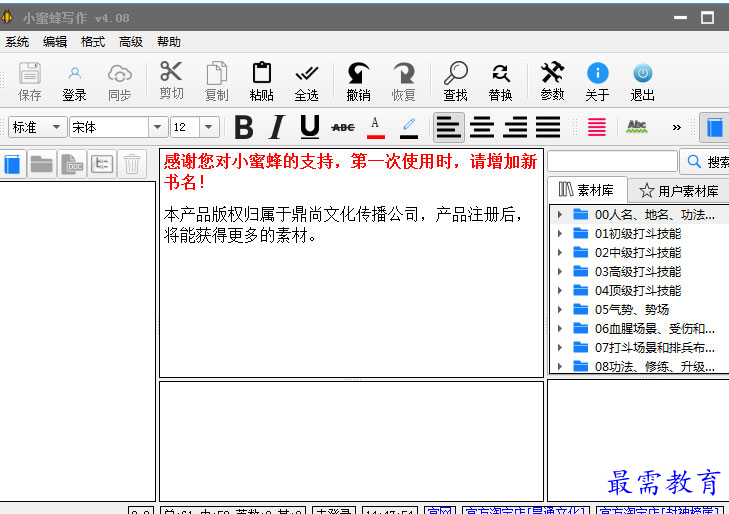Toggle italic formatting I
This screenshot has height=514, width=729.
pos(277,127)
